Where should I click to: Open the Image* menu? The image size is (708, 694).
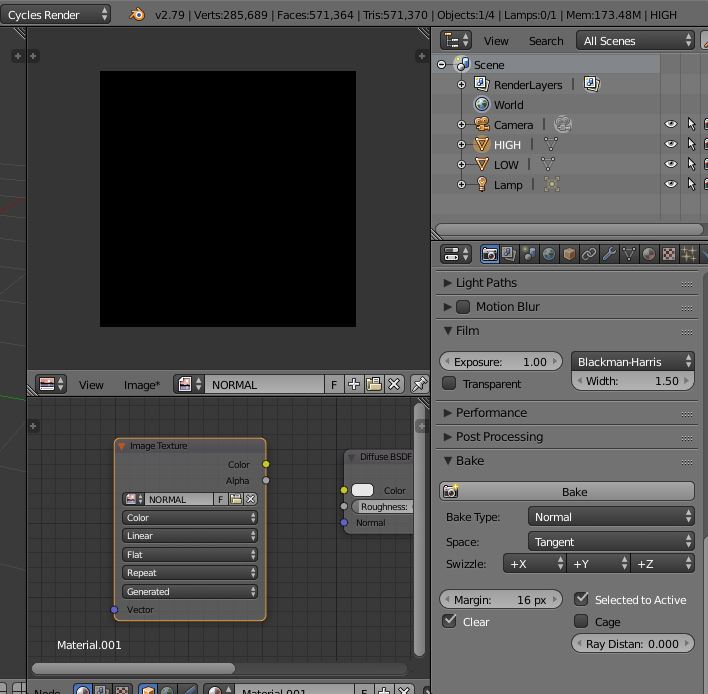click(x=142, y=385)
